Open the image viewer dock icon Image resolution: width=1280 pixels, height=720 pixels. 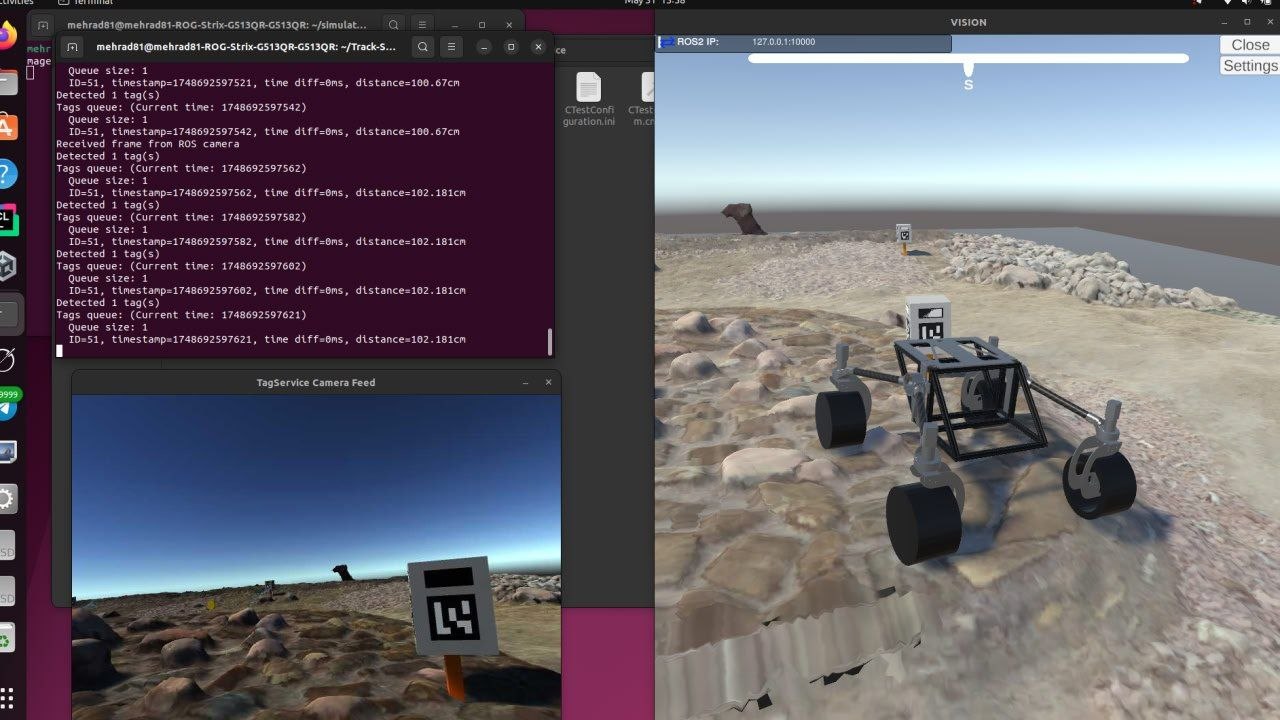(6, 453)
